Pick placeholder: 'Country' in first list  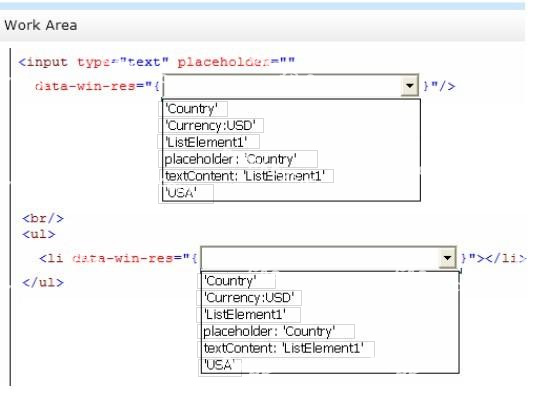238,159
